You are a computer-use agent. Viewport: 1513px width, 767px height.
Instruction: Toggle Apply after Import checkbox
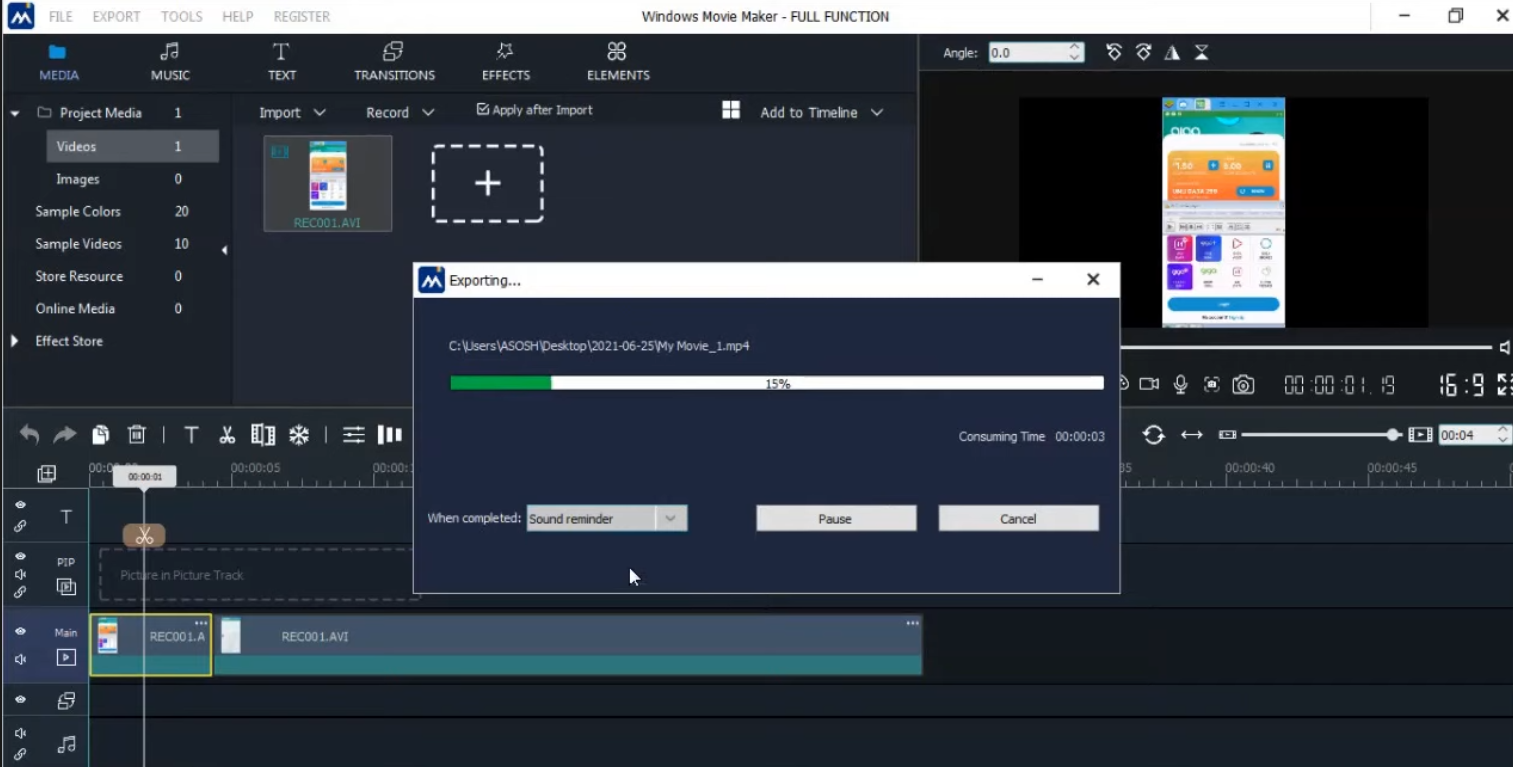coord(483,110)
